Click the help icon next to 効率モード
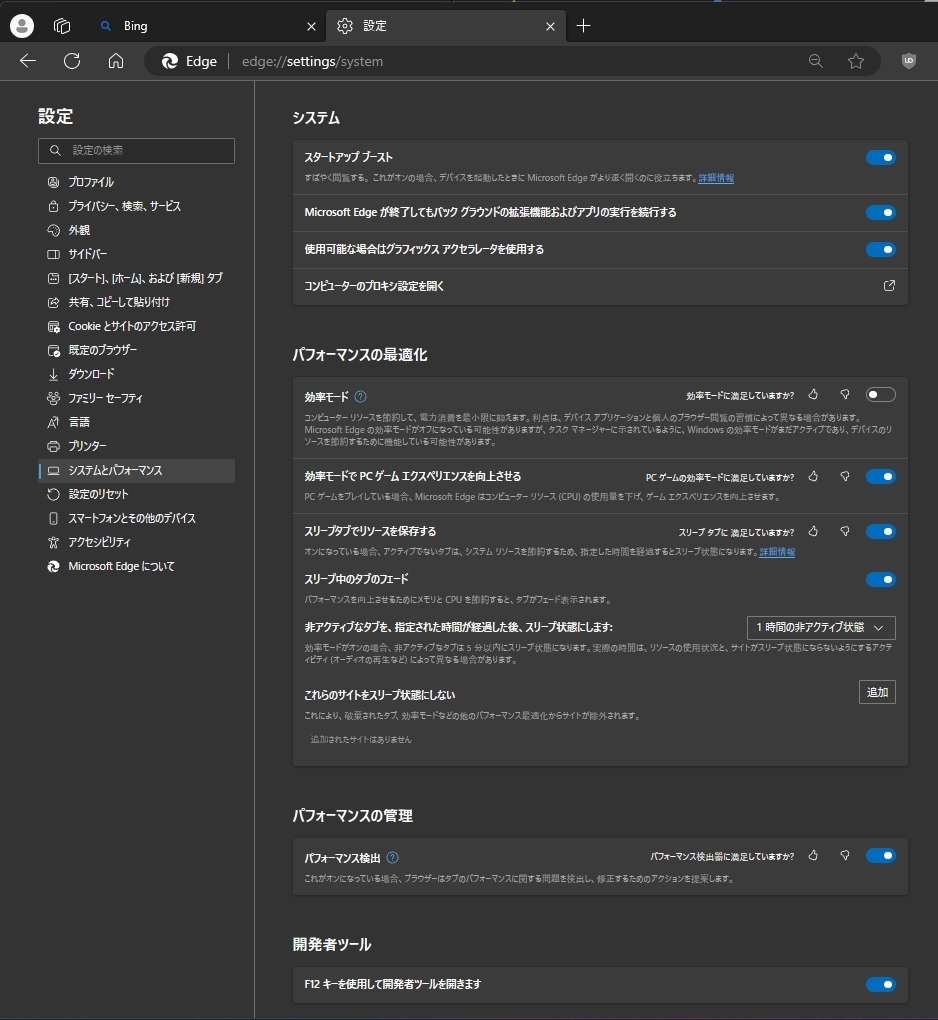938x1020 pixels. click(x=361, y=396)
